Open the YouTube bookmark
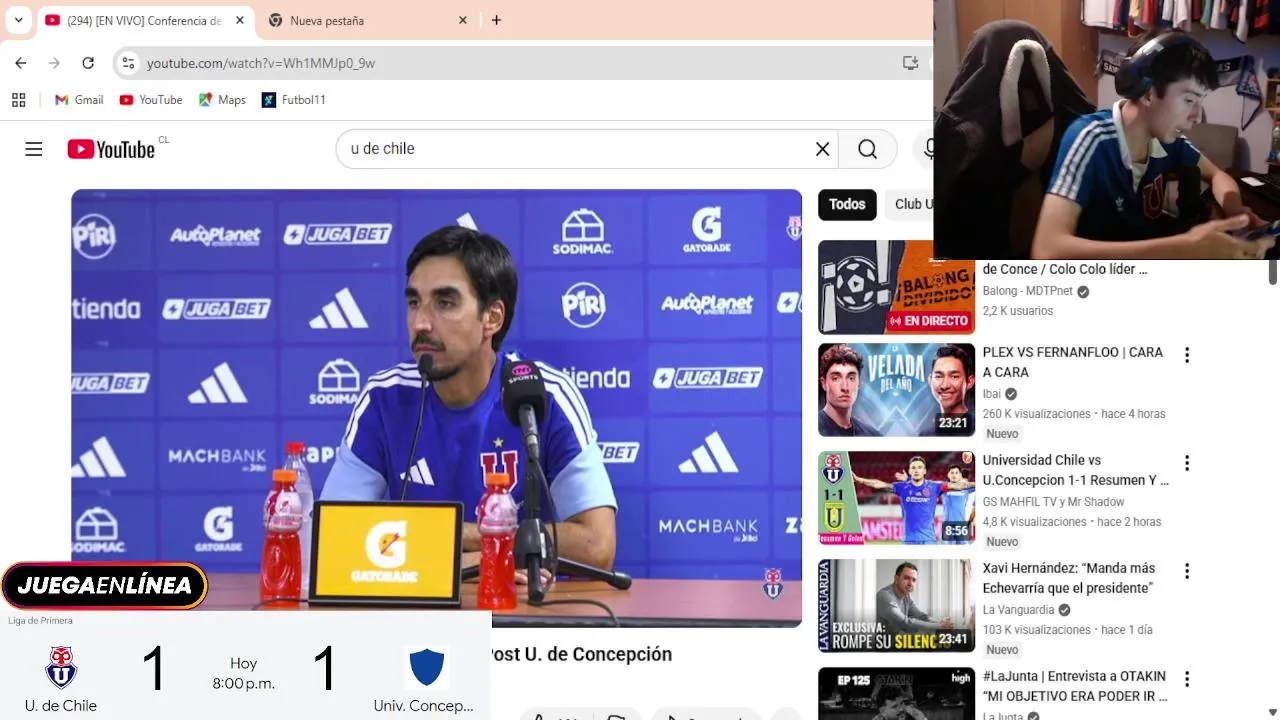This screenshot has height=720, width=1280. 150,100
